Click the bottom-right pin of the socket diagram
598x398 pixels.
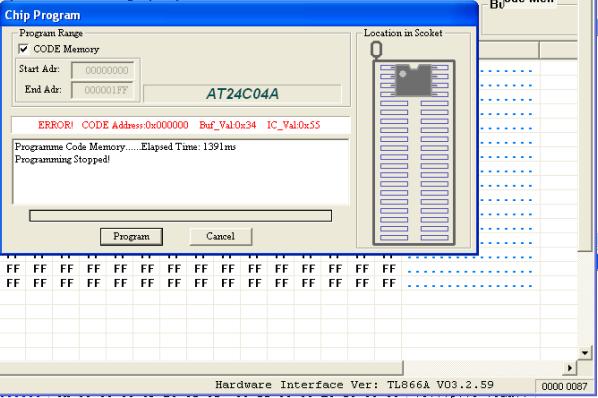pyautogui.click(x=434, y=238)
